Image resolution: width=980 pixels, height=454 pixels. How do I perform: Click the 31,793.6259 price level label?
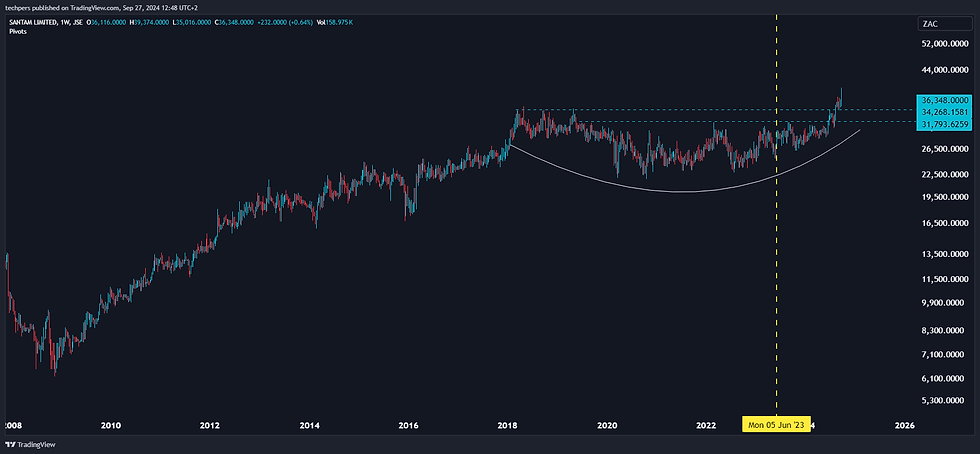pos(944,124)
